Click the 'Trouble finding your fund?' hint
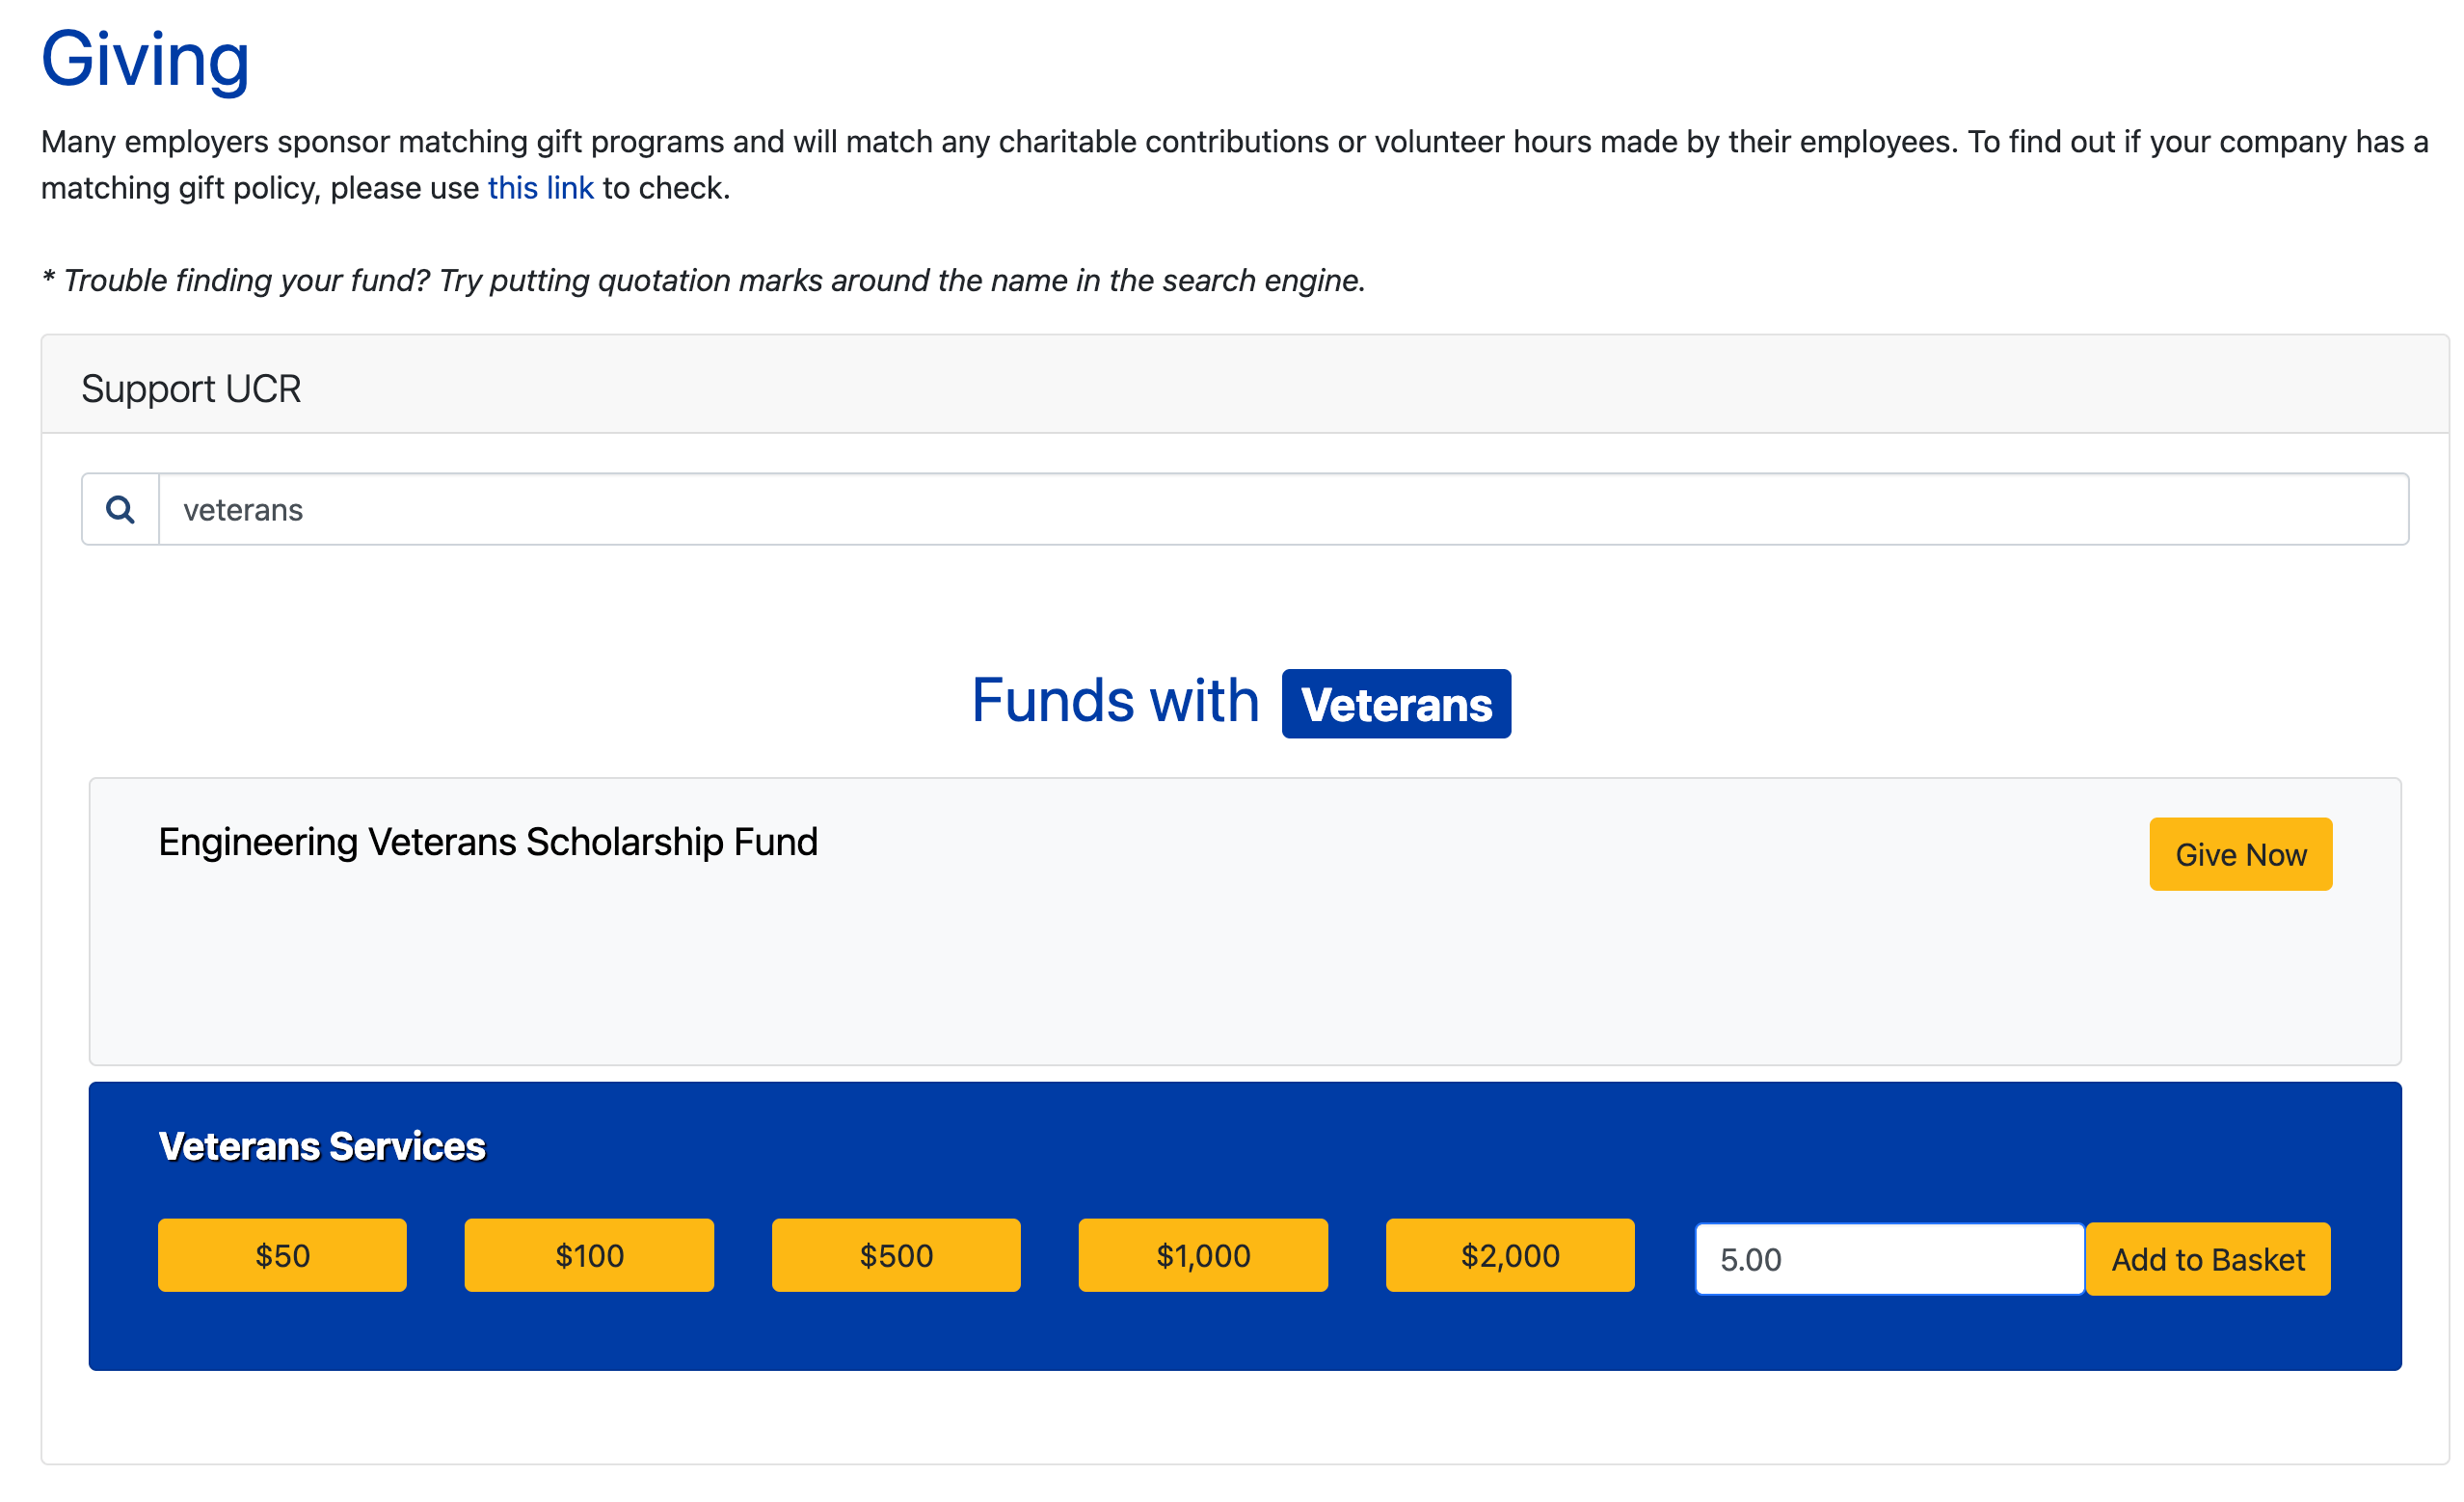2464x1502 pixels. pos(703,281)
